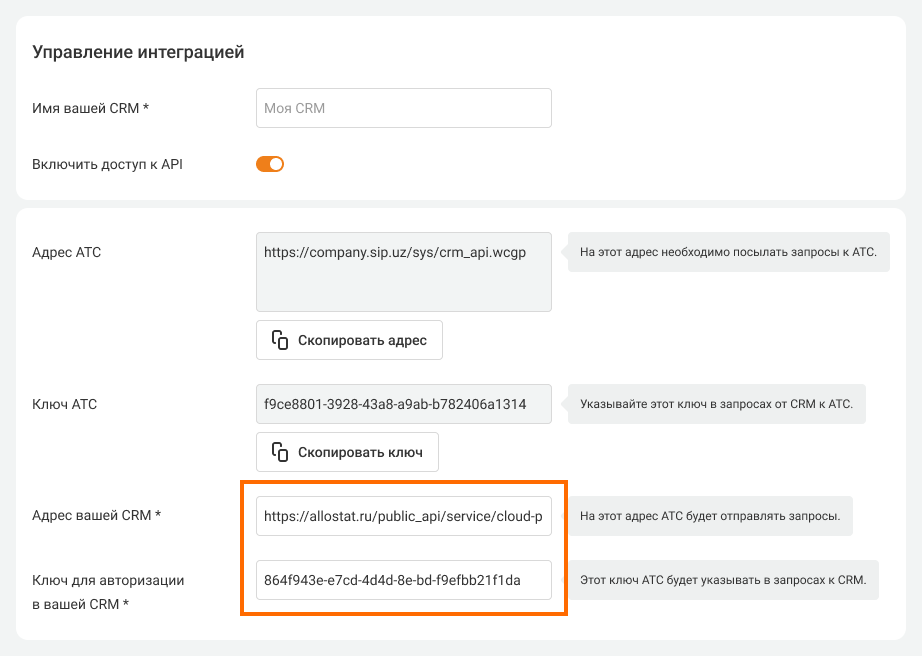Click the read-only Ключ АТС value field
The width and height of the screenshot is (922, 657).
coord(403,405)
